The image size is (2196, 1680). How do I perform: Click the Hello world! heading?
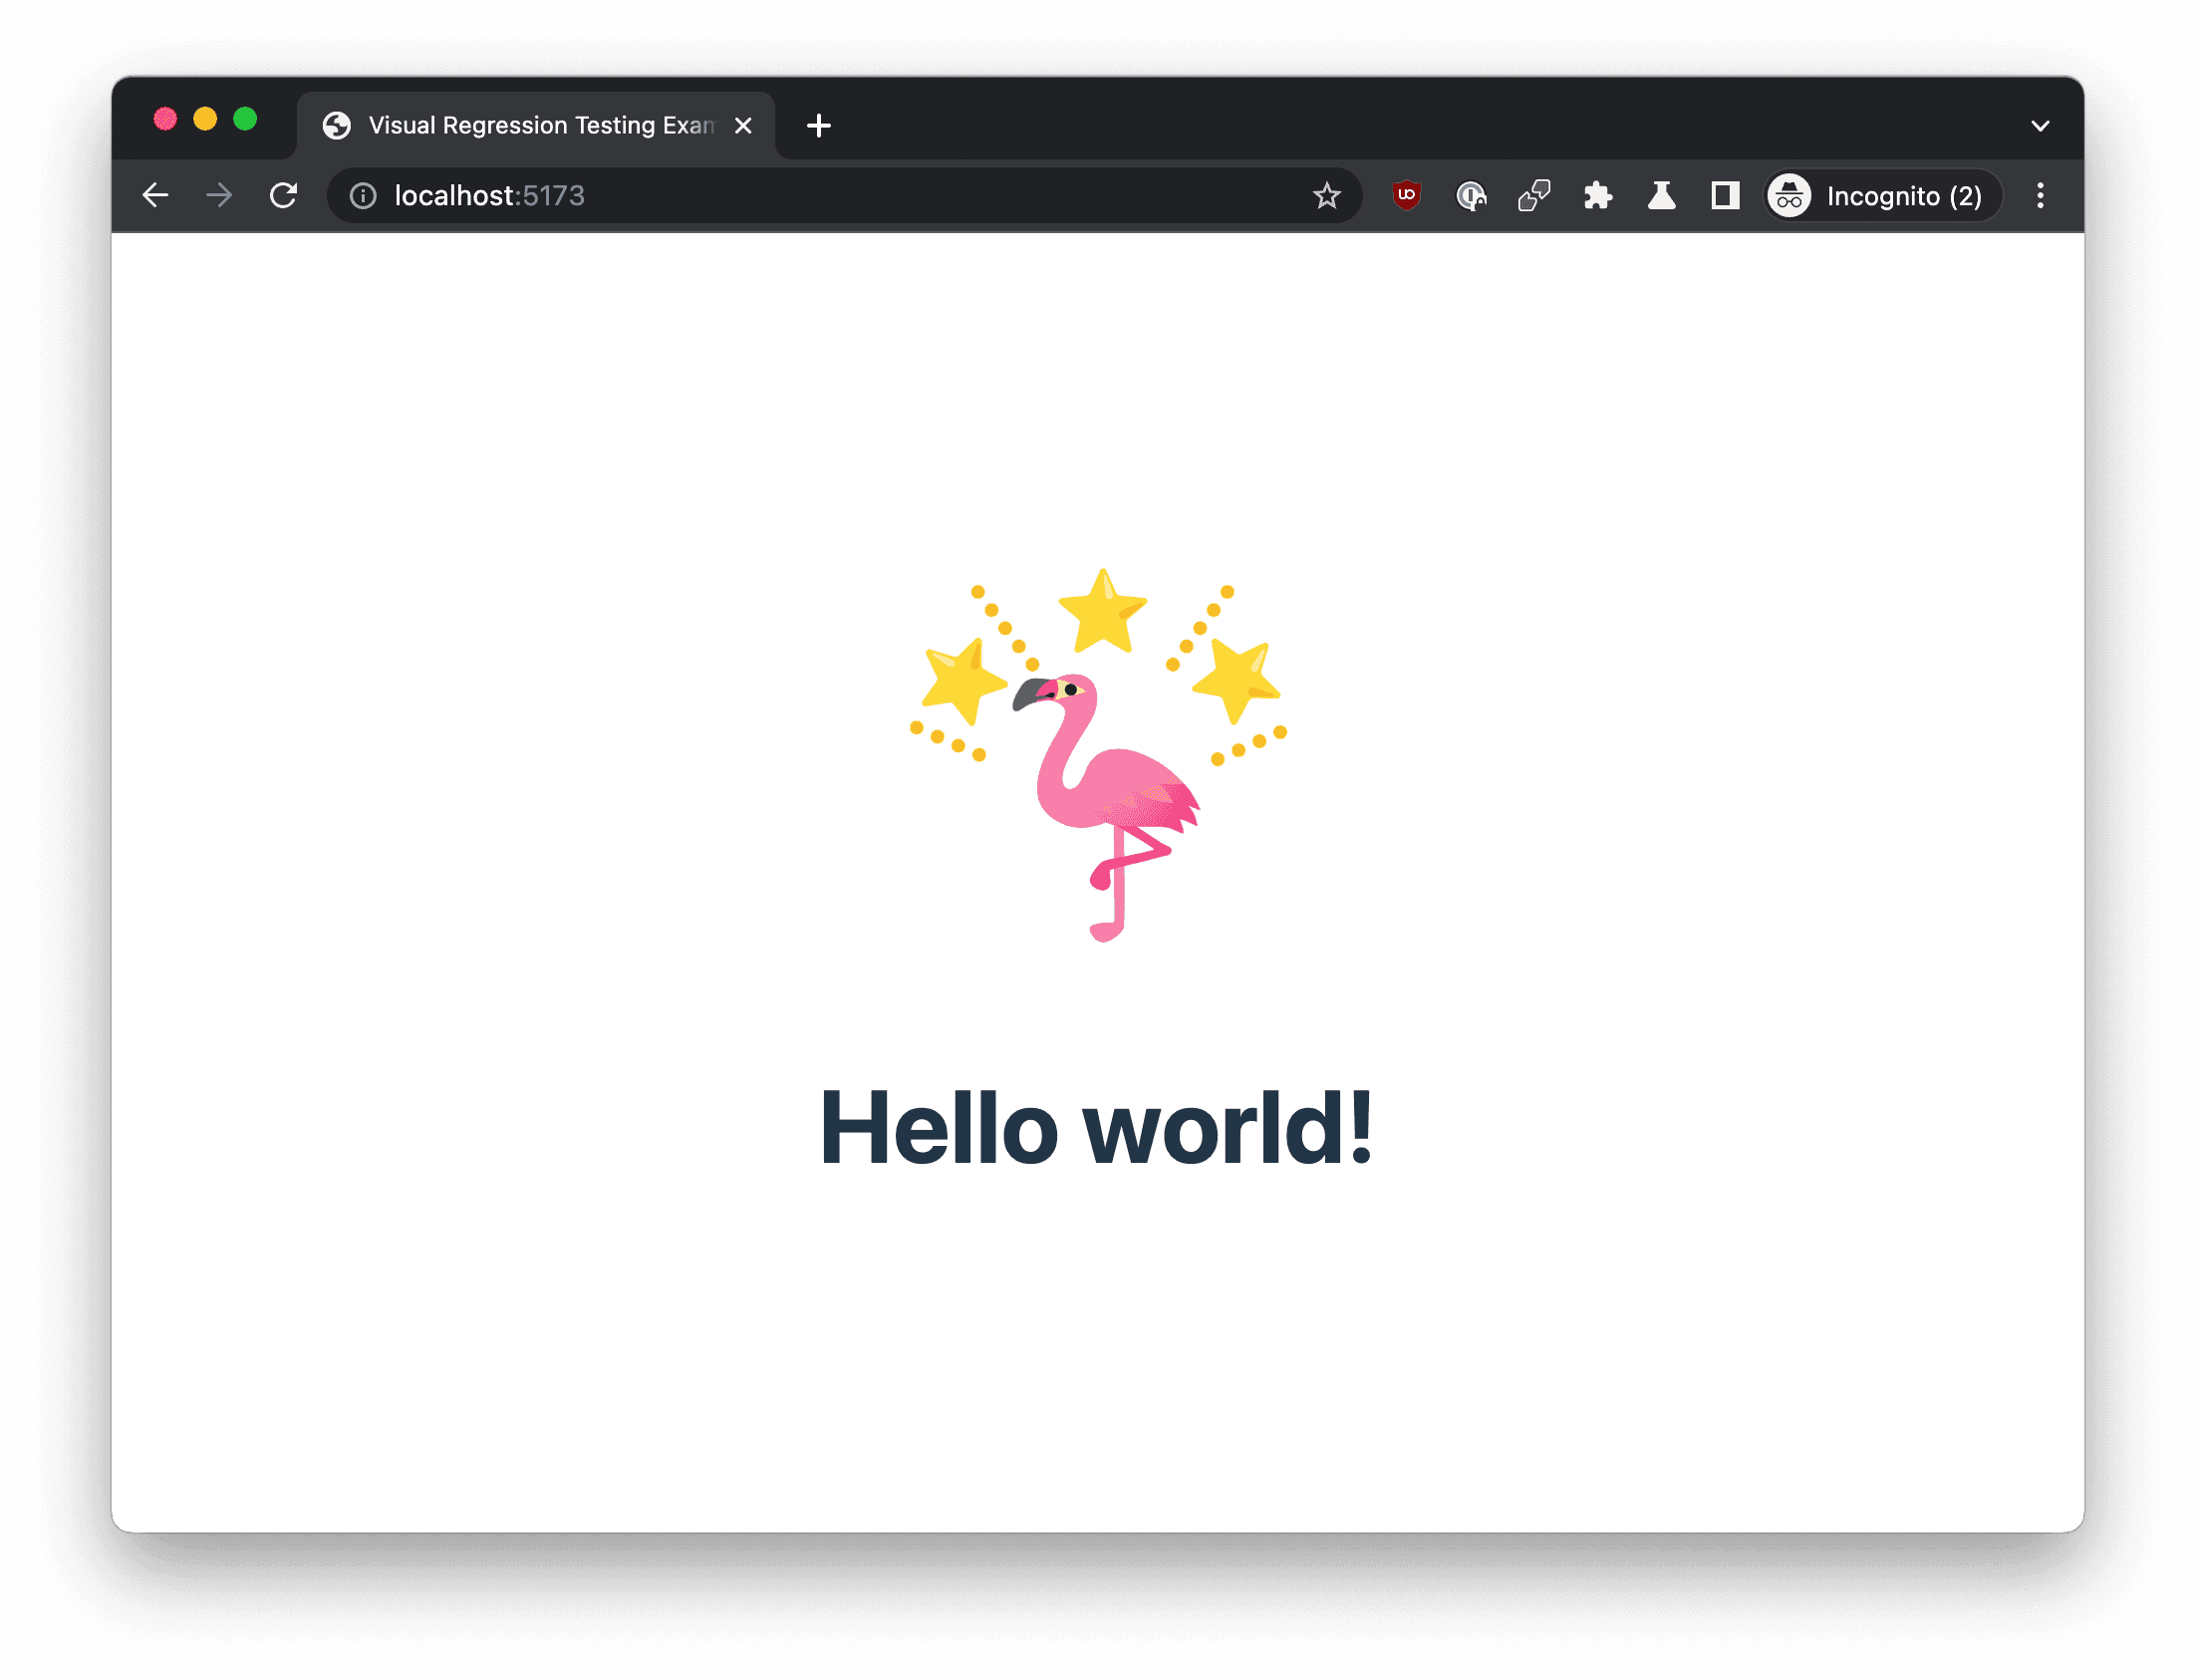click(1097, 1128)
